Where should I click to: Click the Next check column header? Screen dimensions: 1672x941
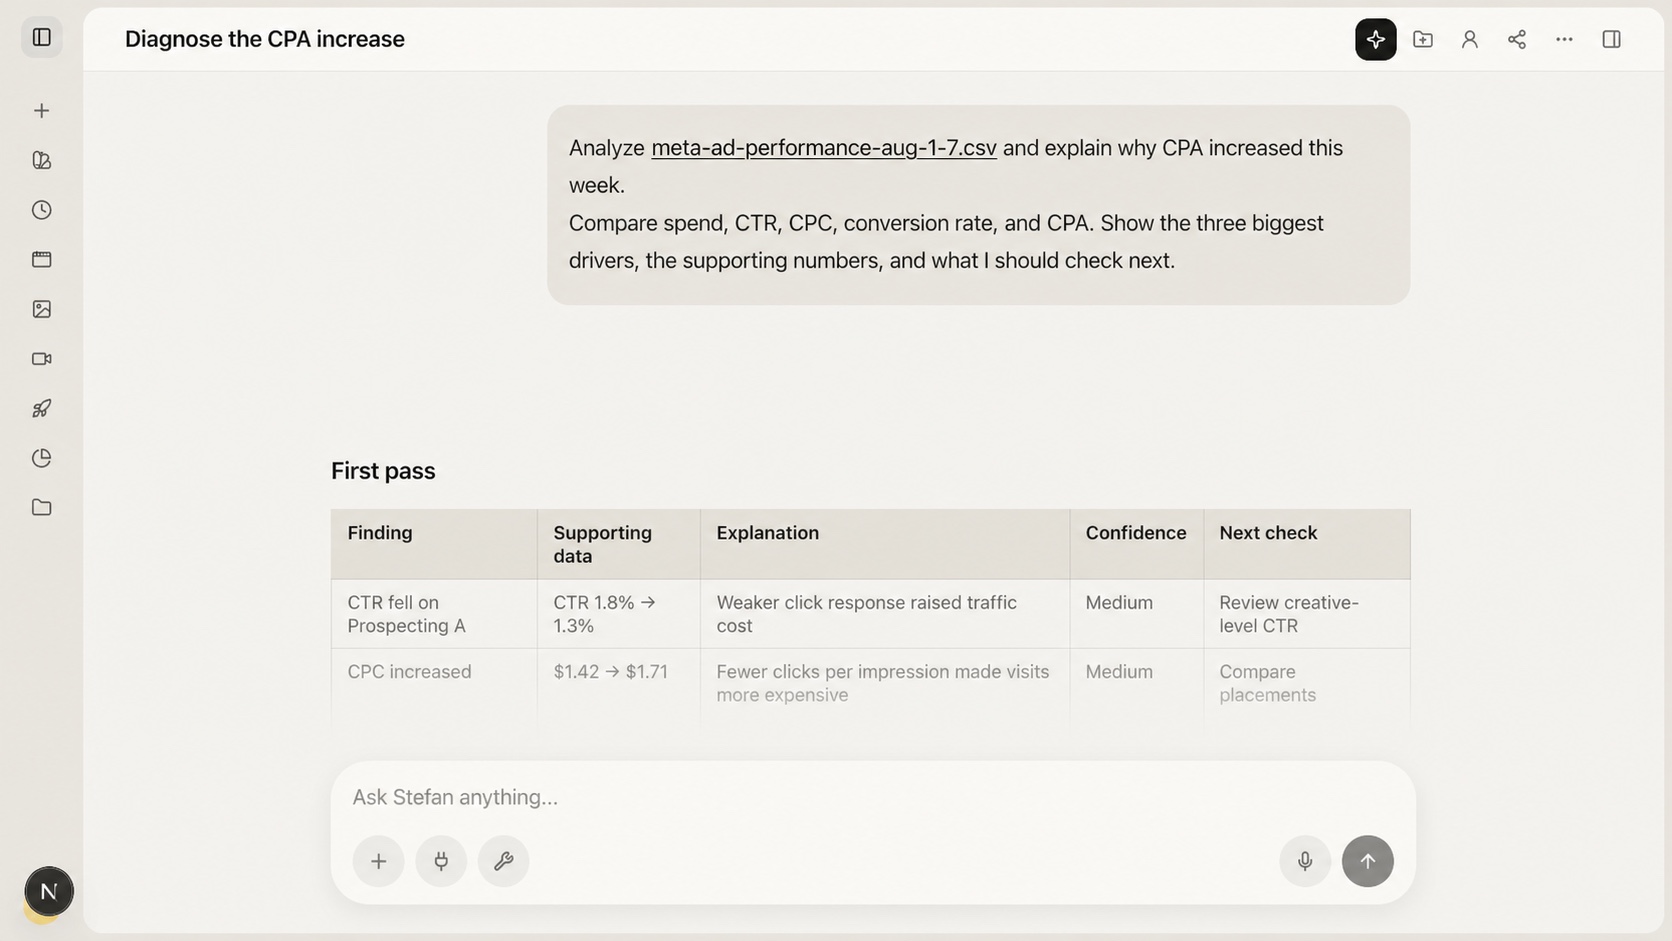click(1307, 544)
